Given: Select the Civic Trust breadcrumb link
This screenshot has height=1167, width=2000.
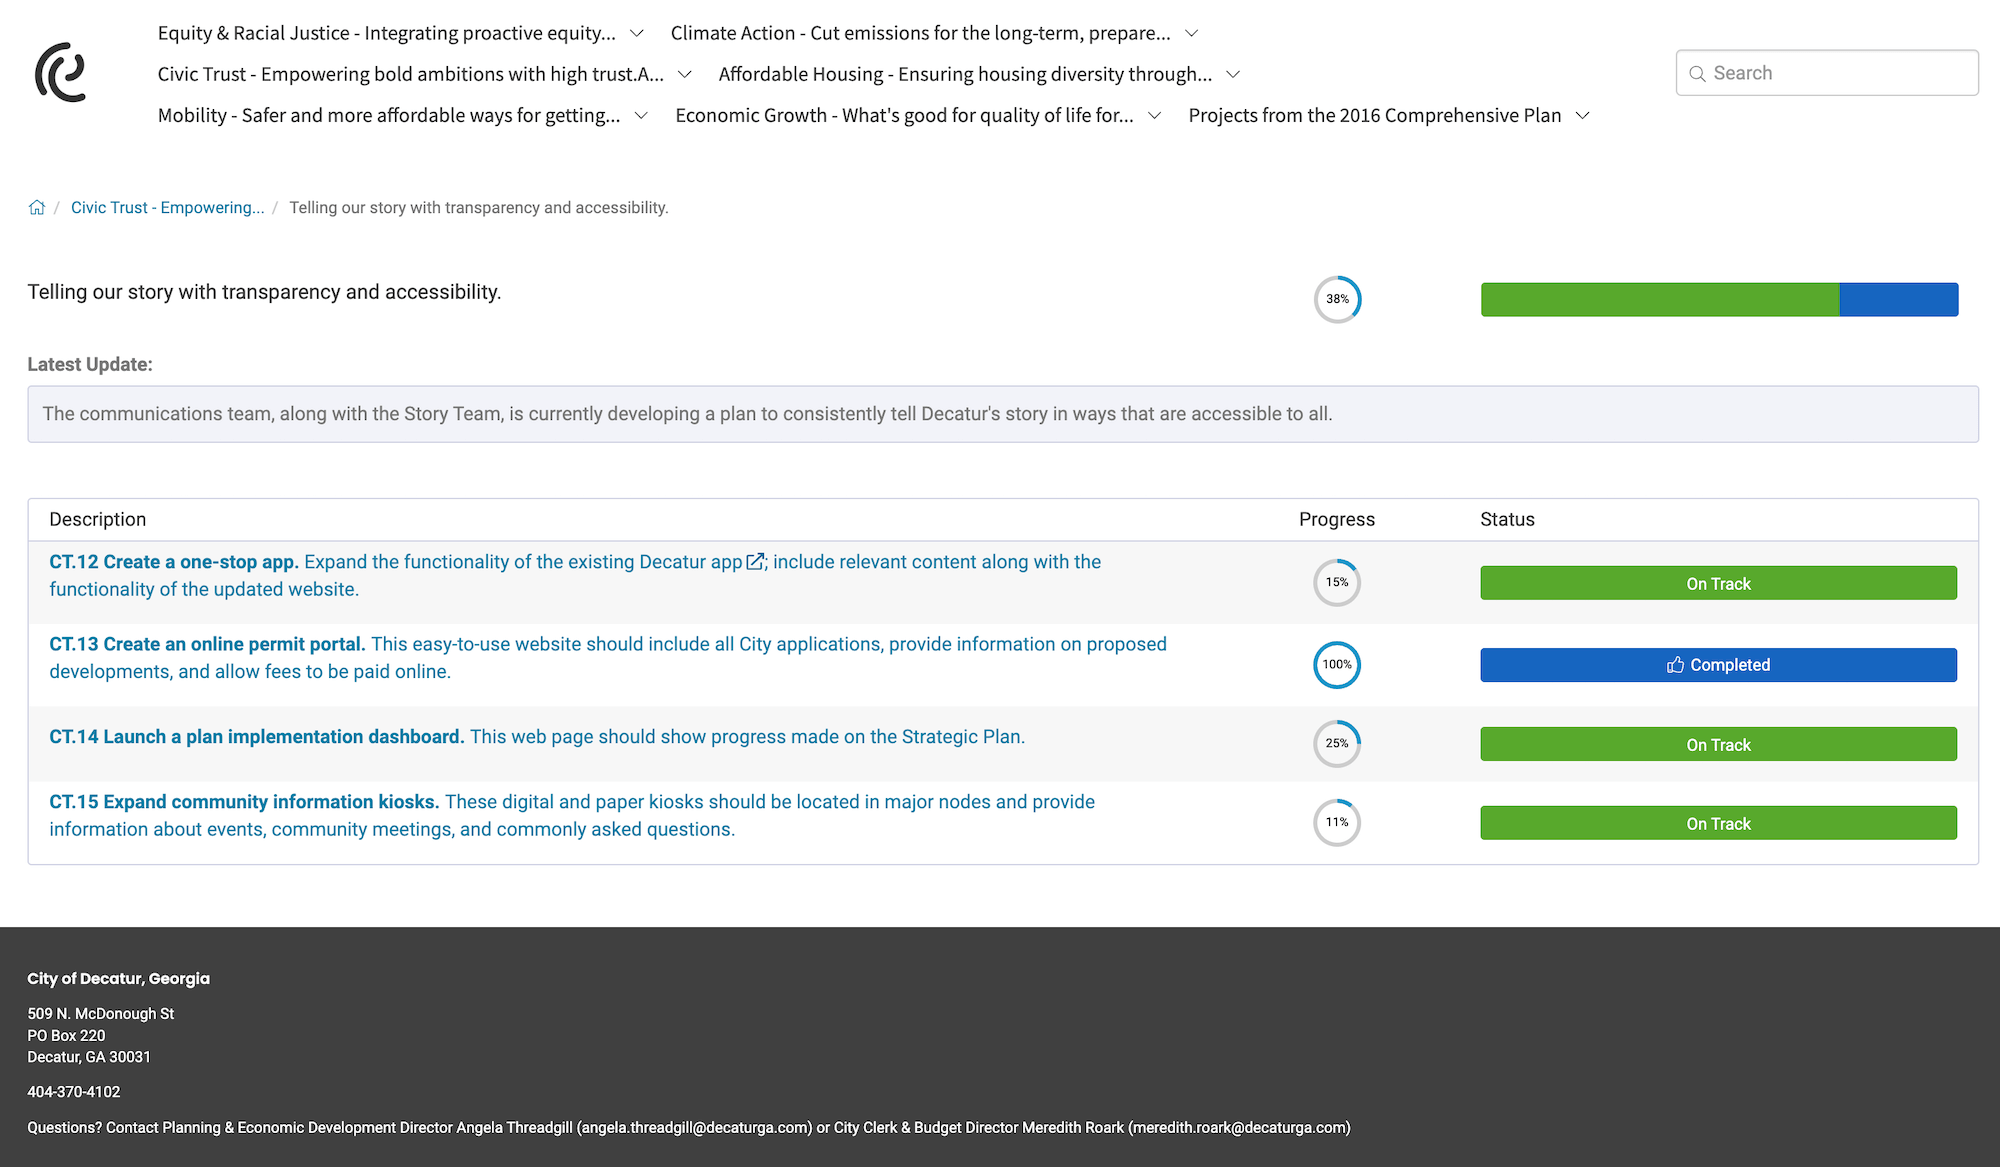Looking at the screenshot, I should [167, 207].
